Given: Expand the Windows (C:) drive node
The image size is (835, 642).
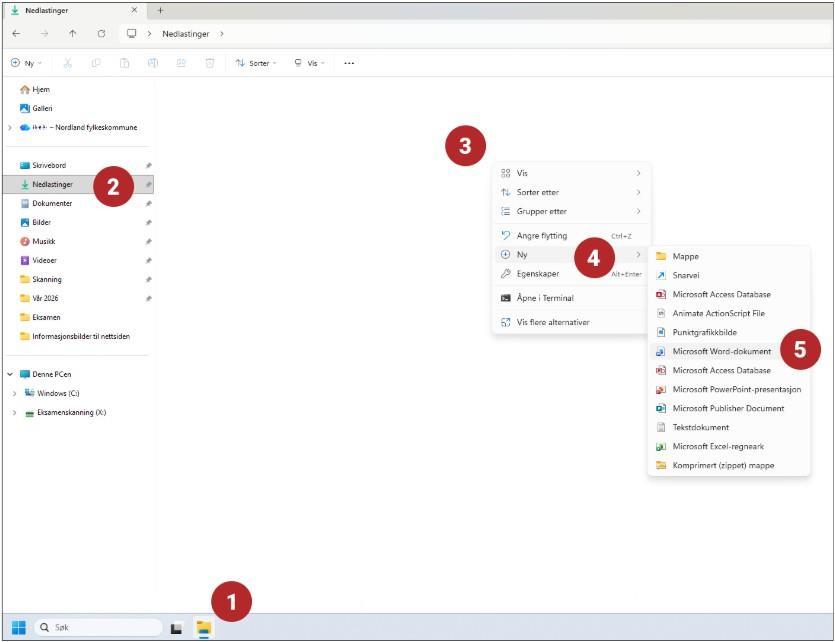Looking at the screenshot, I should [14, 393].
